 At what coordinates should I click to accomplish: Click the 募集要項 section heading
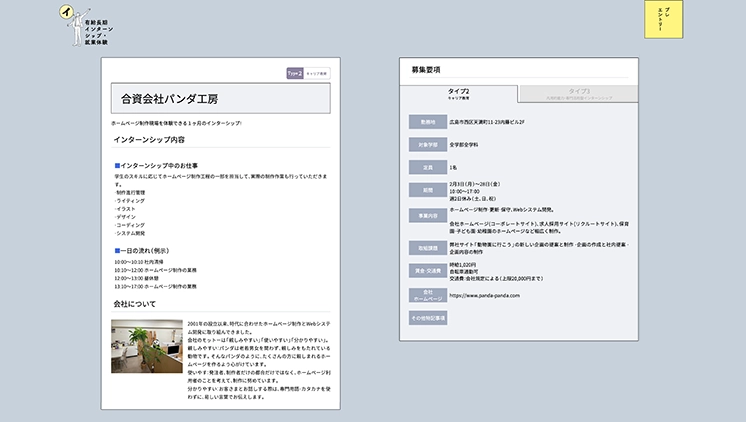(x=426, y=70)
